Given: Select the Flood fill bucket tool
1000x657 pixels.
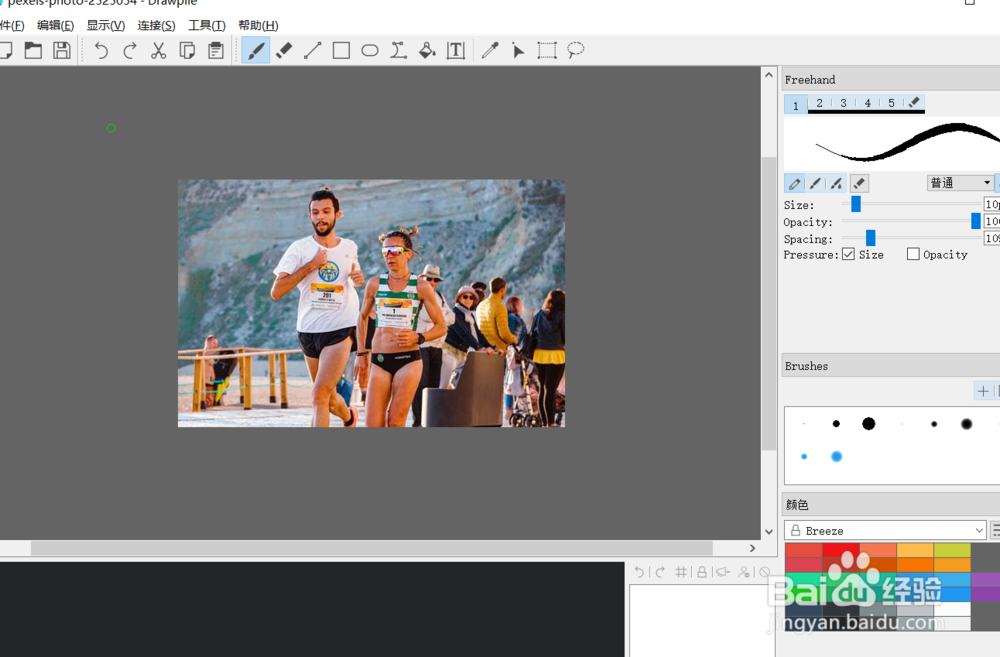Looking at the screenshot, I should pyautogui.click(x=427, y=50).
